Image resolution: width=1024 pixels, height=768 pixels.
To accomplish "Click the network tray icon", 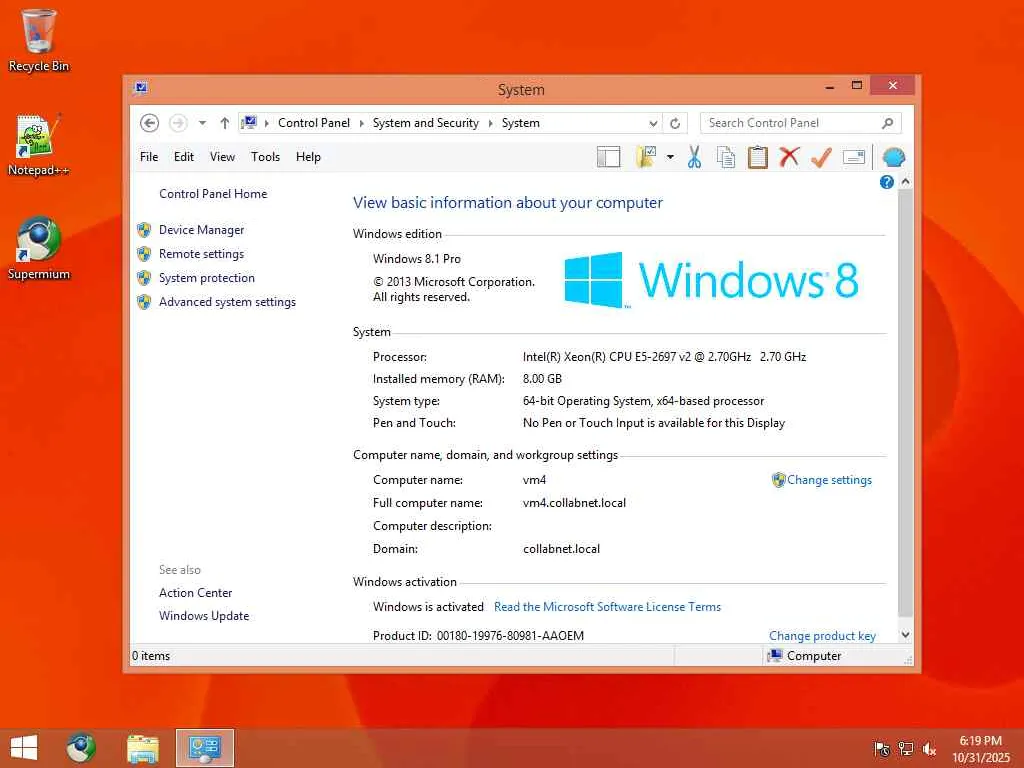I will click(905, 749).
